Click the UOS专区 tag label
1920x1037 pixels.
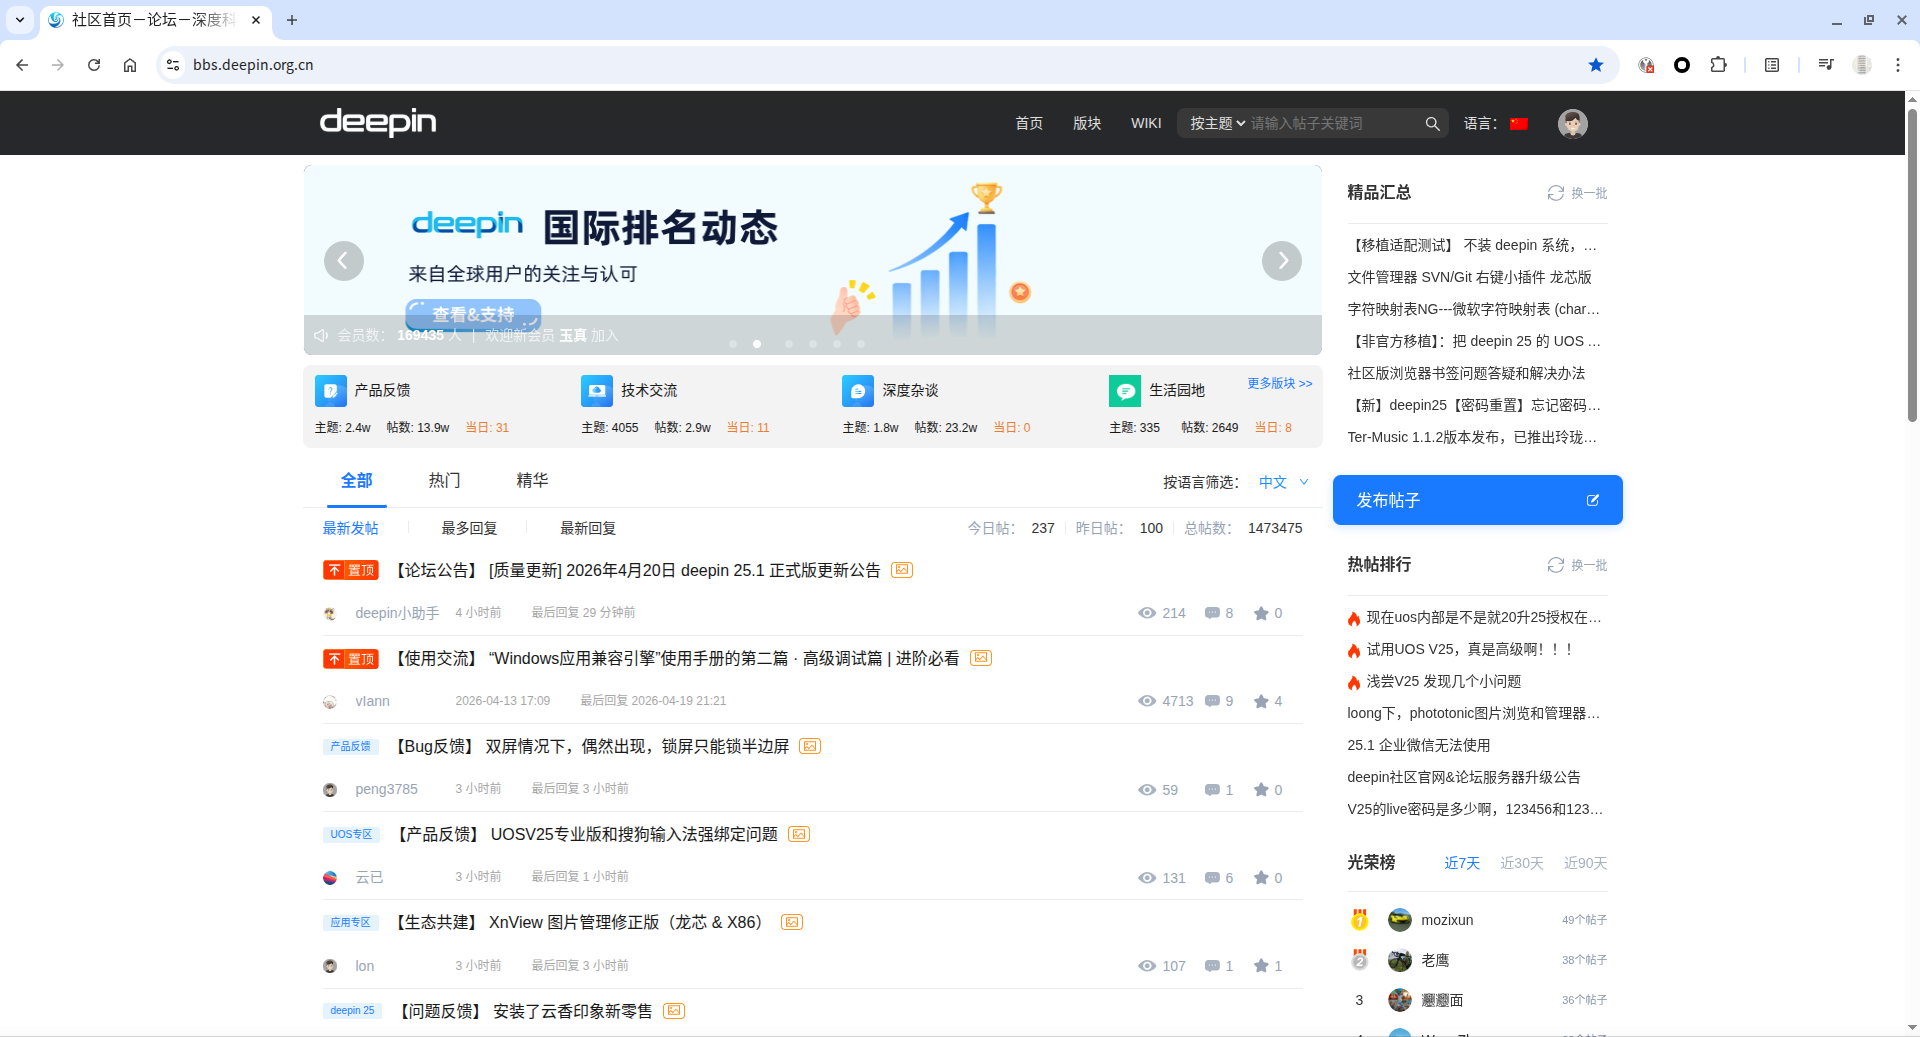[351, 834]
